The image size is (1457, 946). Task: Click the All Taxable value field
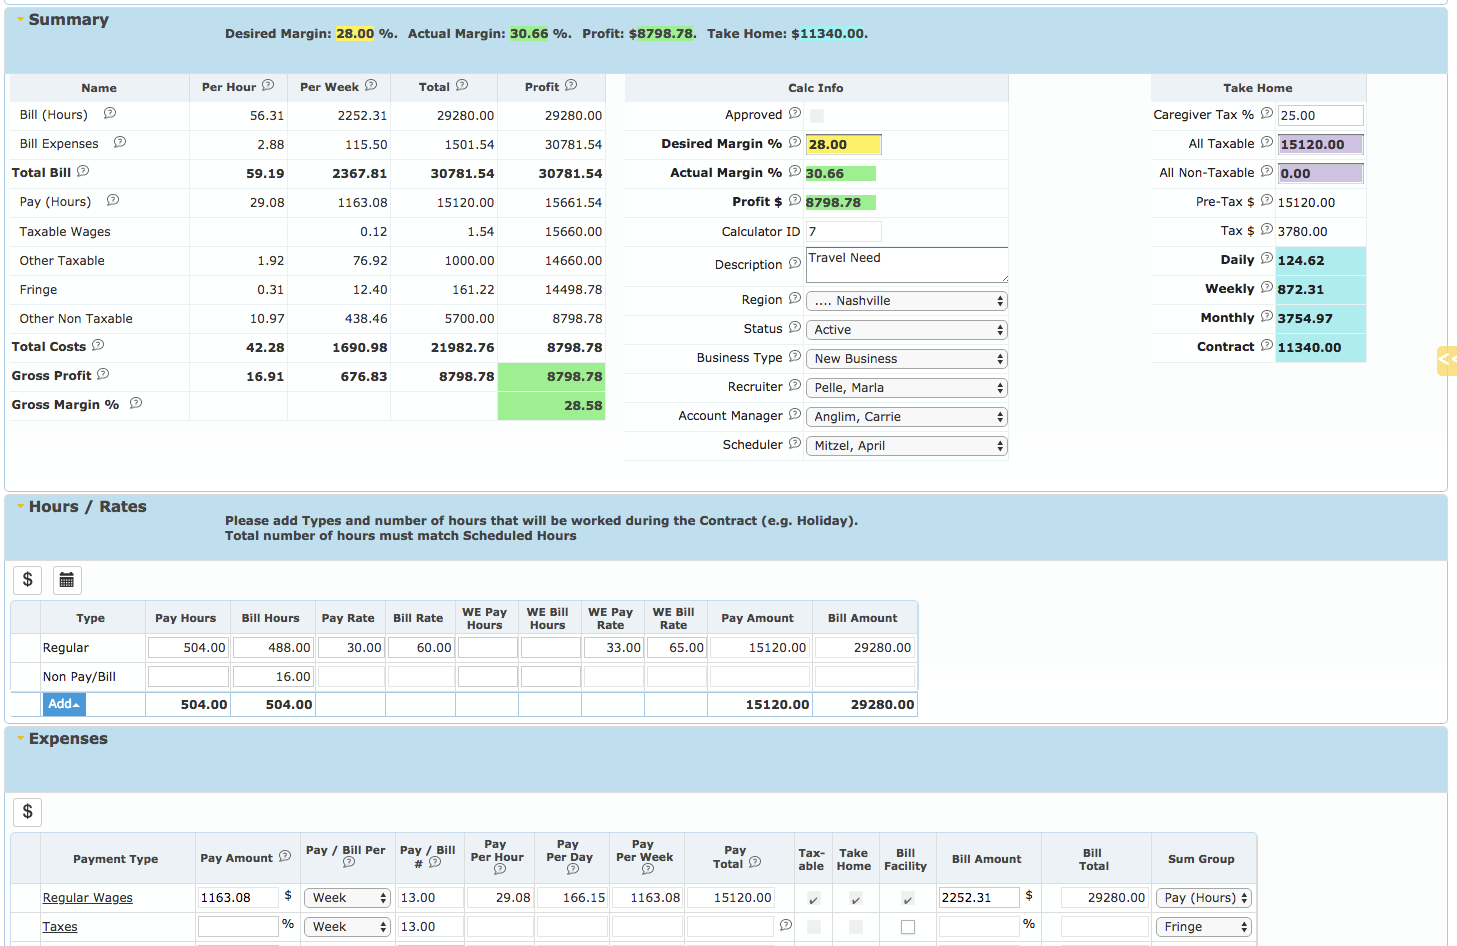1320,144
